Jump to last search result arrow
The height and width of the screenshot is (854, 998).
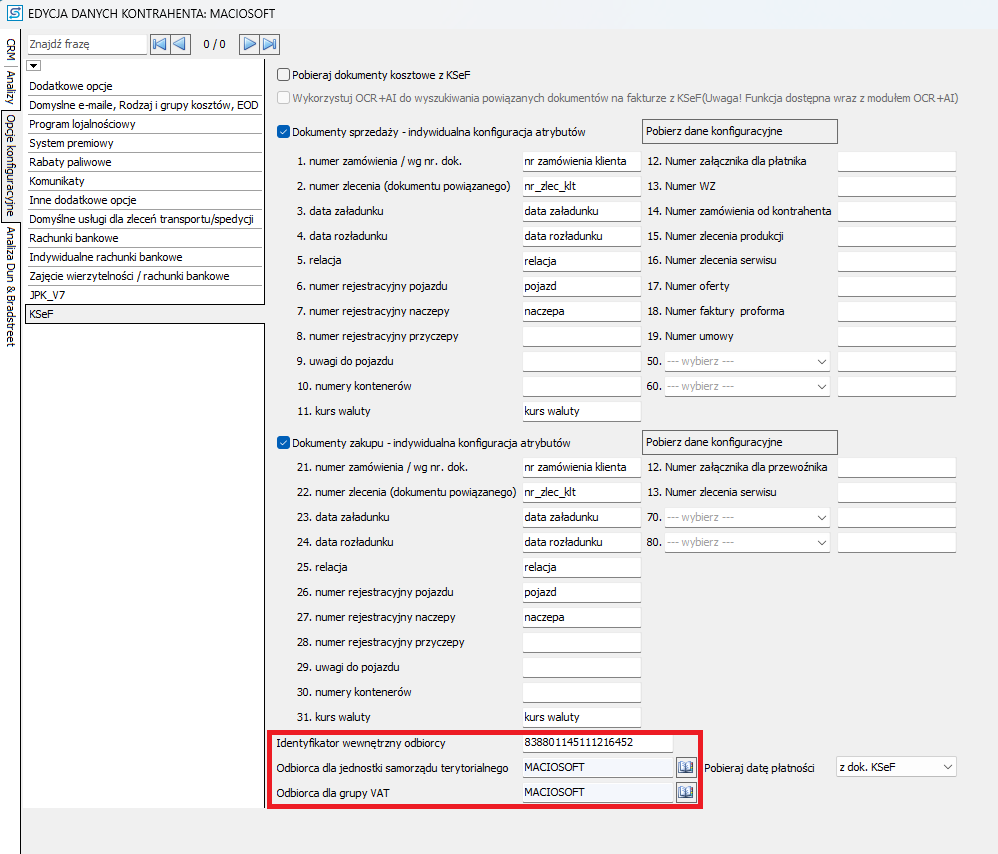tap(270, 44)
